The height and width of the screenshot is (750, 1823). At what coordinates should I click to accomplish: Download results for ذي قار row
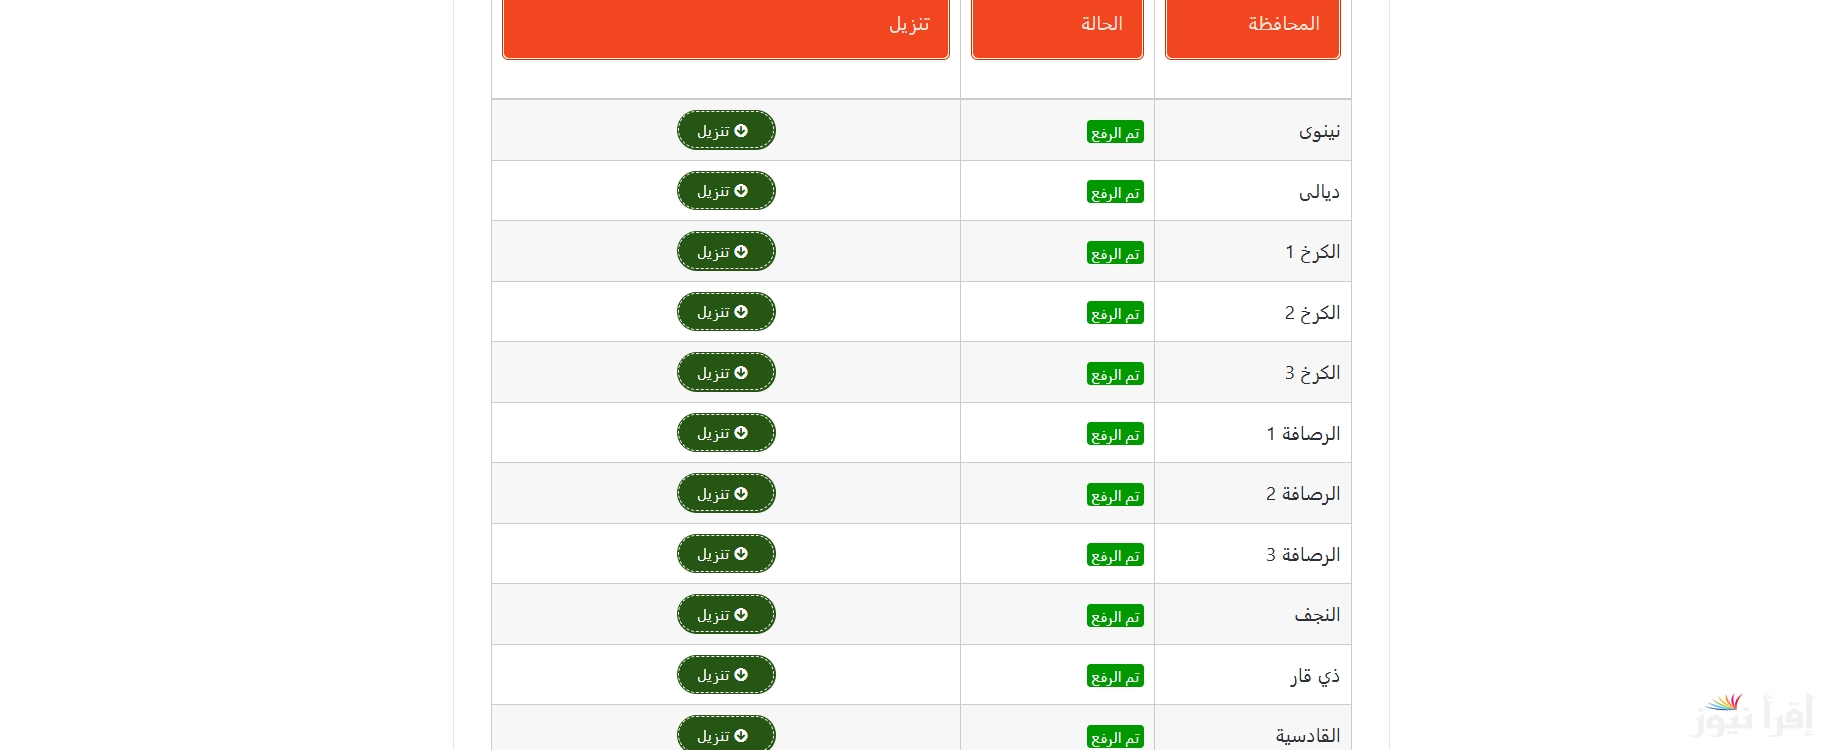(726, 675)
